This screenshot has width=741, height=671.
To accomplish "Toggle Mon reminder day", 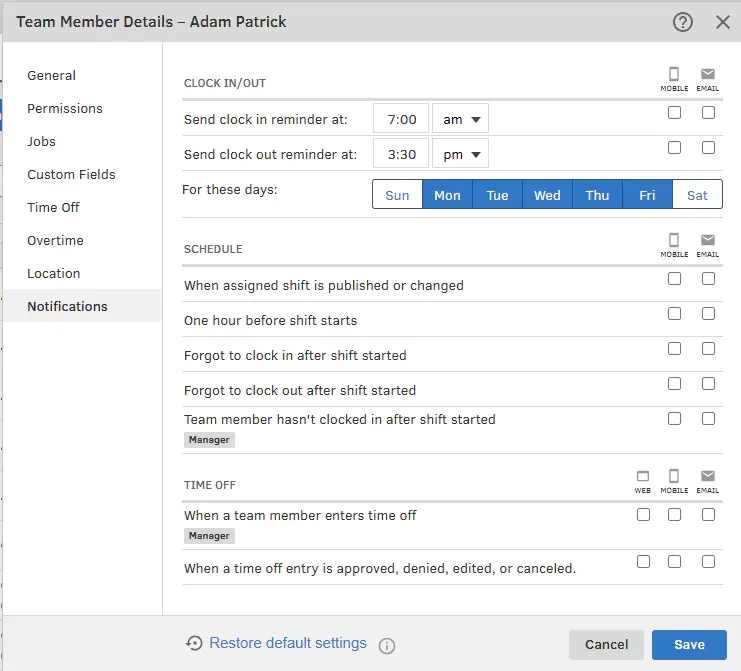I will pos(447,194).
